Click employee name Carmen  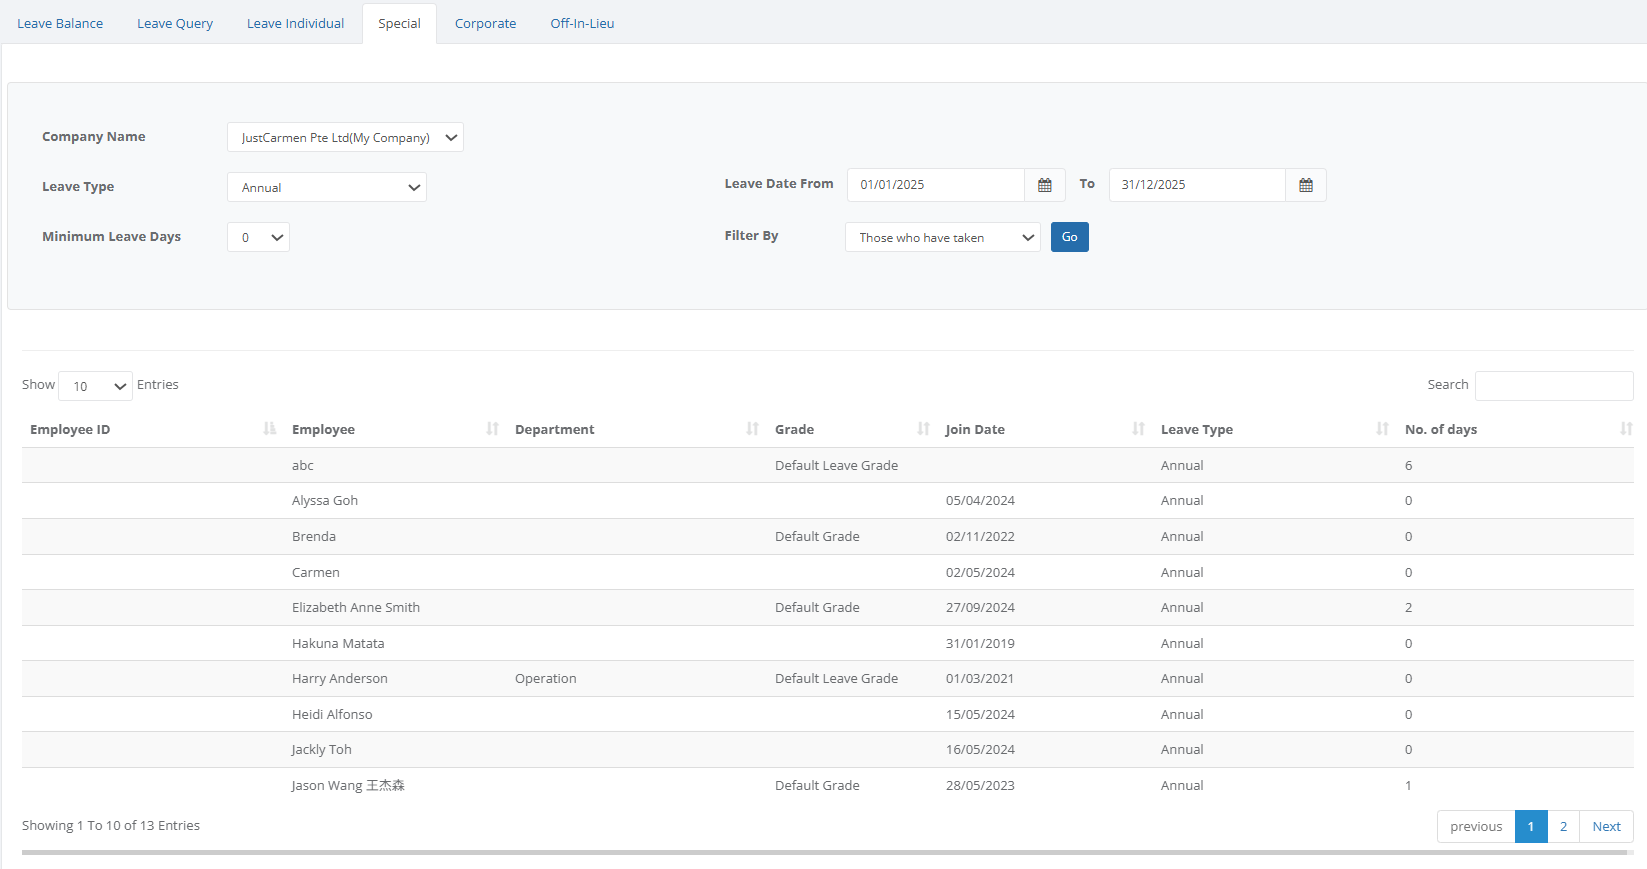tap(316, 572)
